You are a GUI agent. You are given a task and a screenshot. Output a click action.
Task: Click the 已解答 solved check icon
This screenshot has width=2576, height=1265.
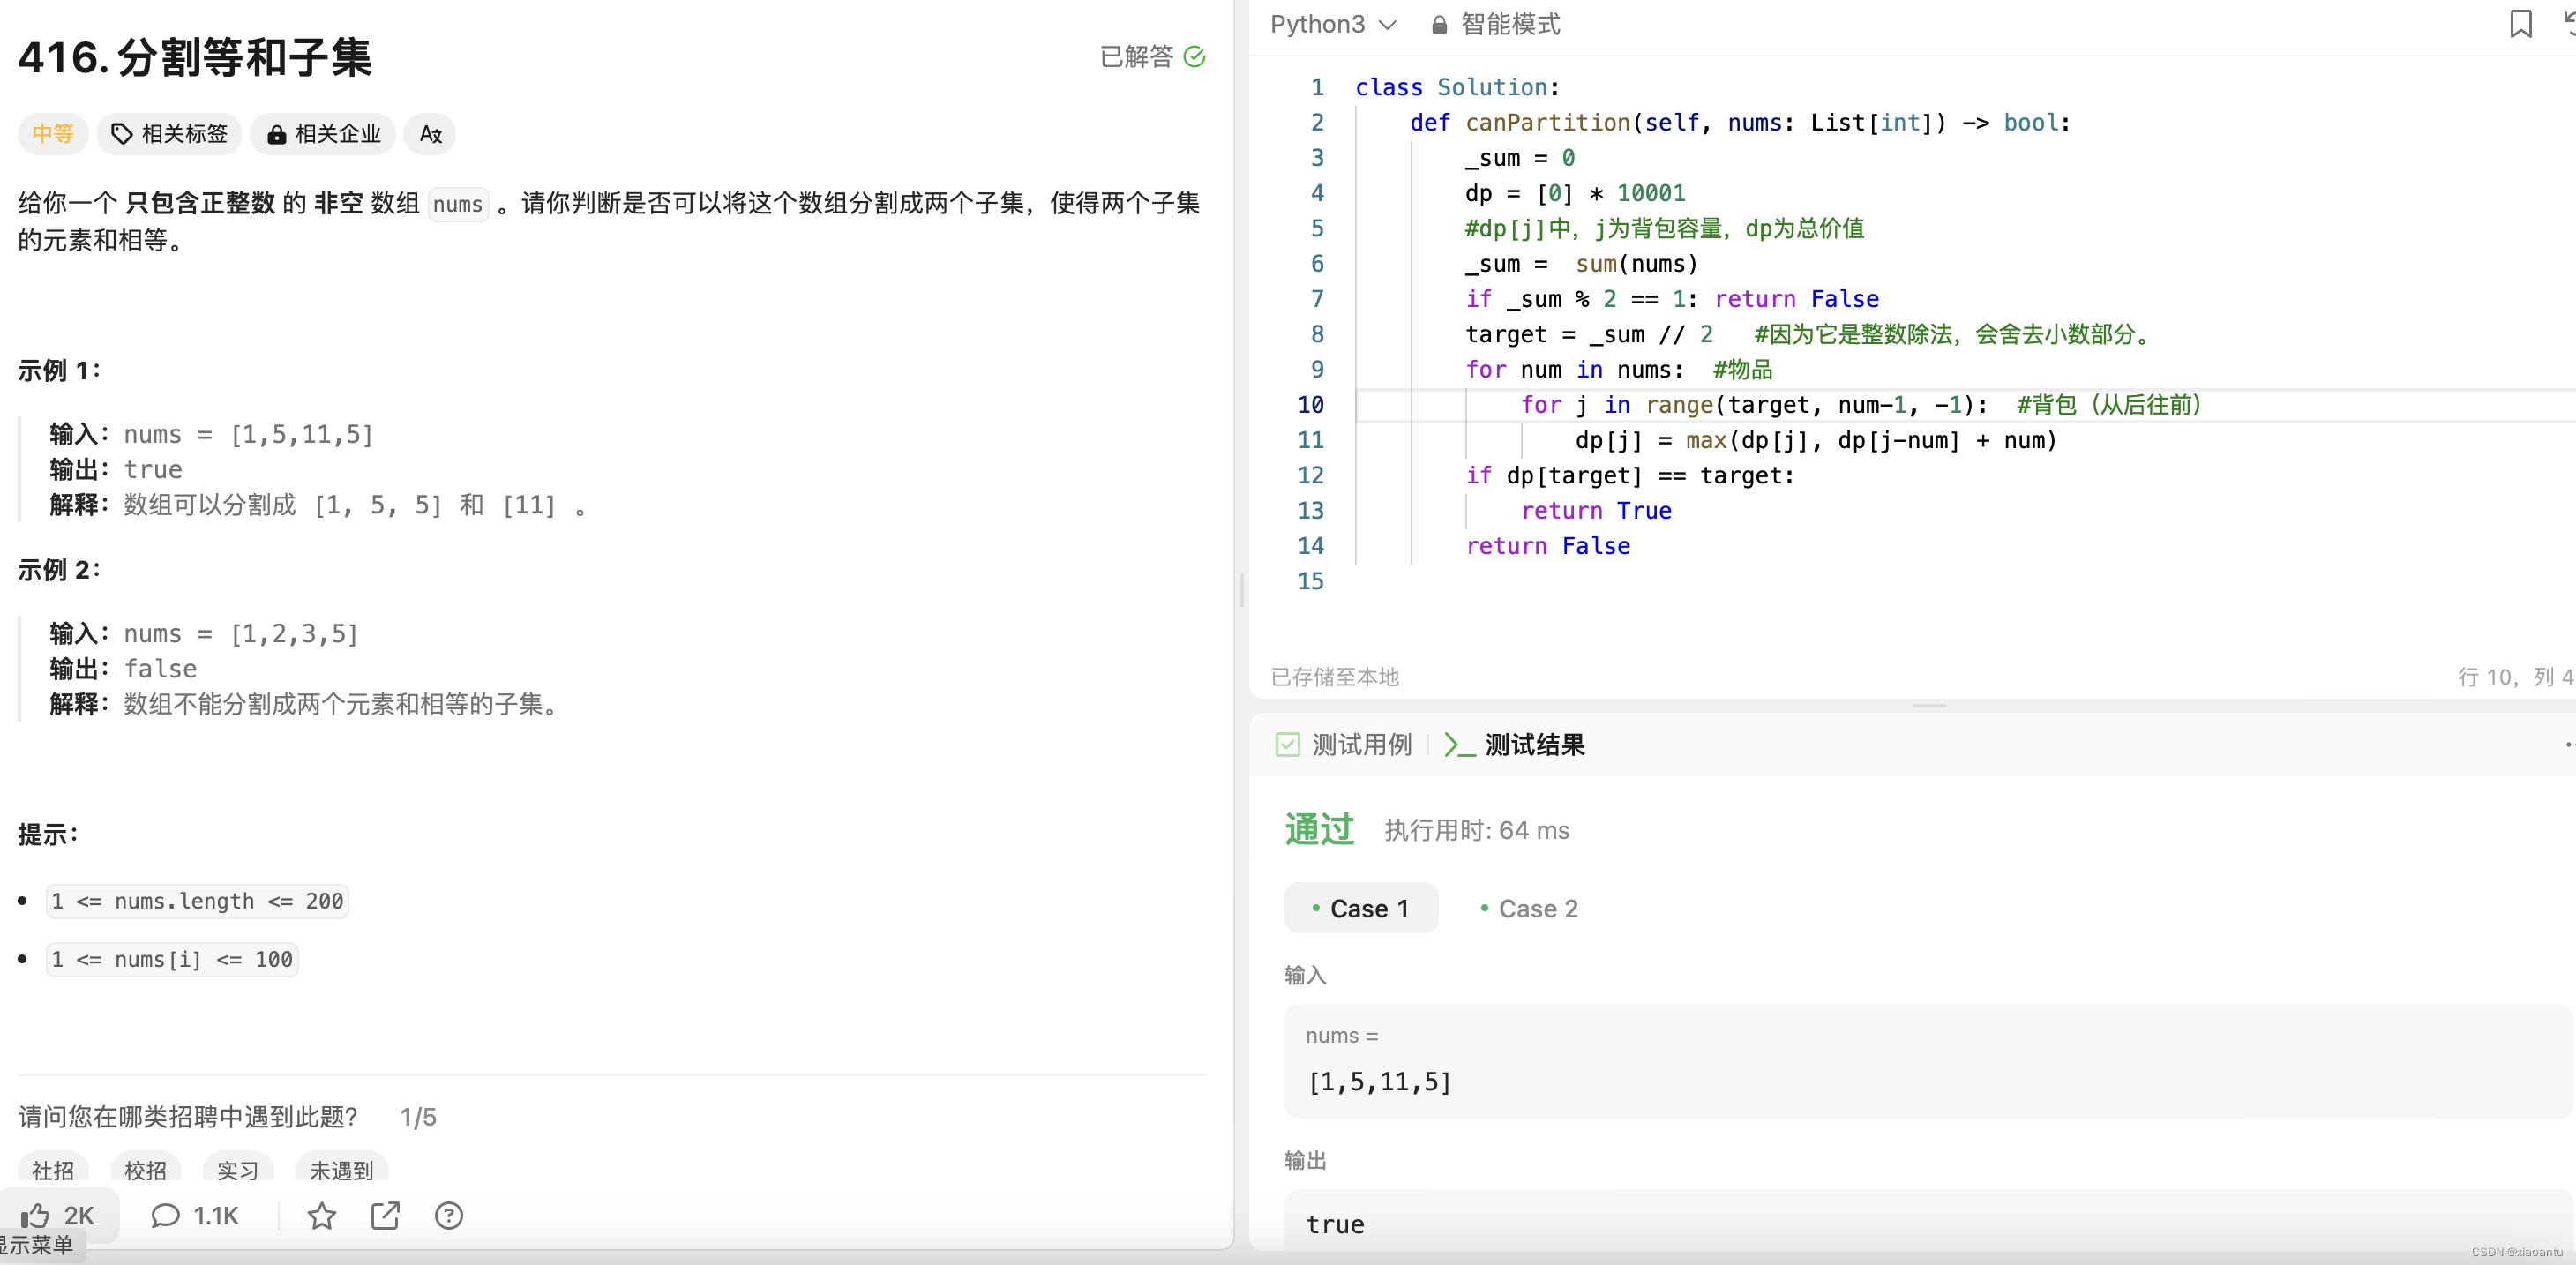click(x=1194, y=57)
